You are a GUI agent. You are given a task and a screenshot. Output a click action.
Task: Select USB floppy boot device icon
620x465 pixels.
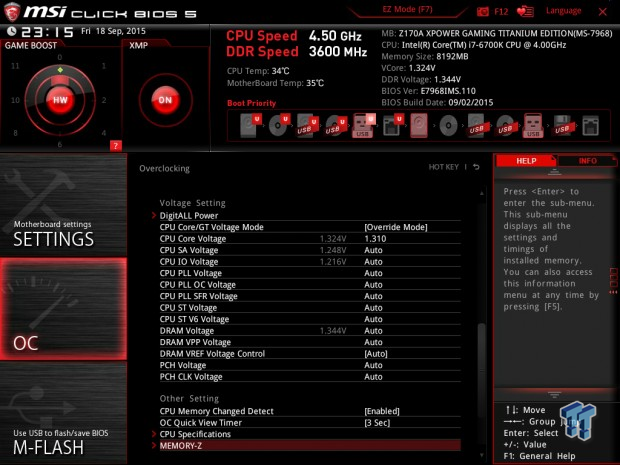pyautogui.click(x=563, y=126)
